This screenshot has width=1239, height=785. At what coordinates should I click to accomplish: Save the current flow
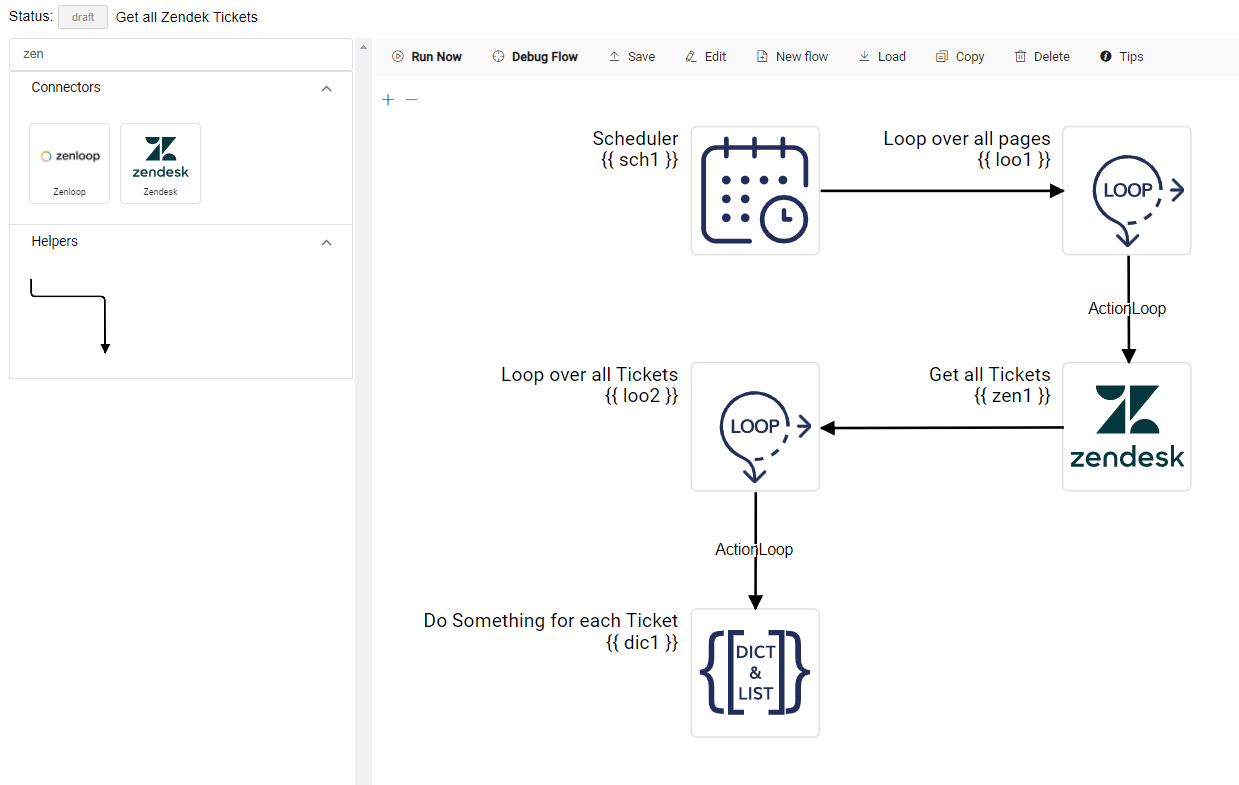click(632, 57)
